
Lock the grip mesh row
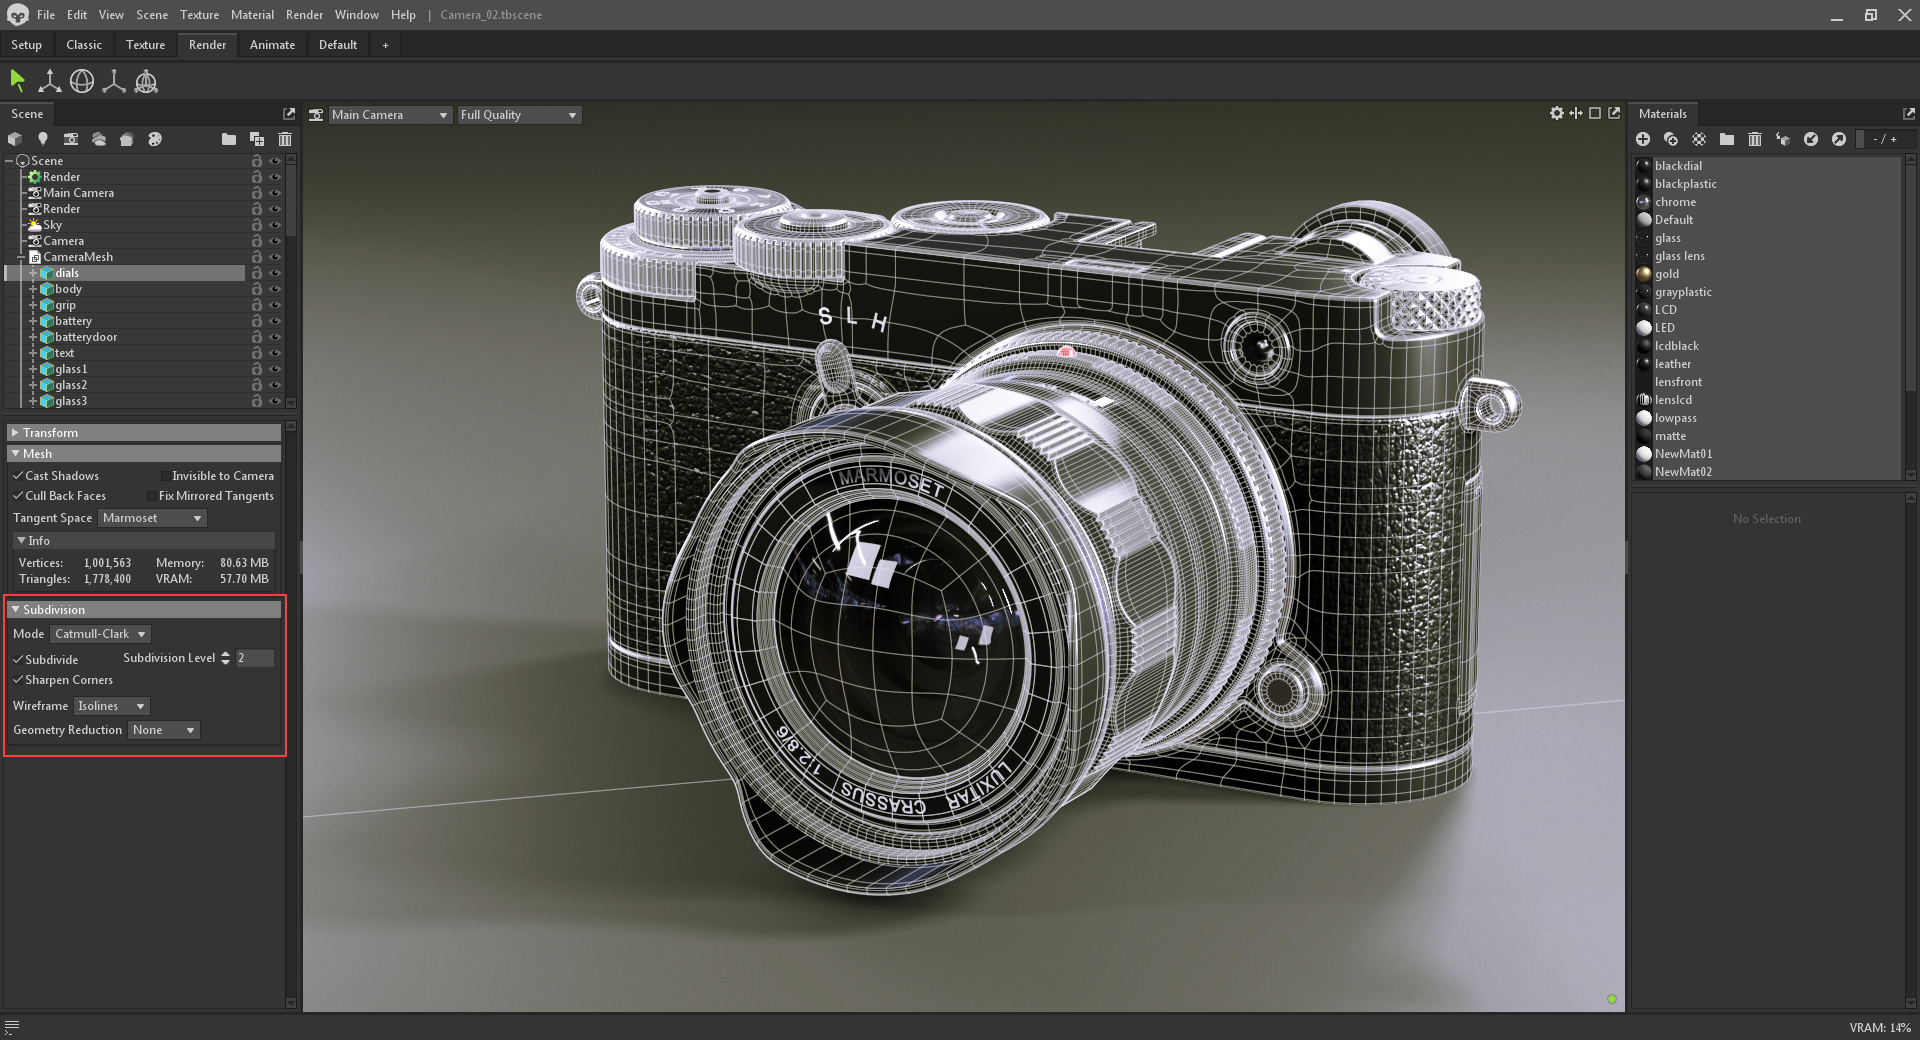(257, 305)
